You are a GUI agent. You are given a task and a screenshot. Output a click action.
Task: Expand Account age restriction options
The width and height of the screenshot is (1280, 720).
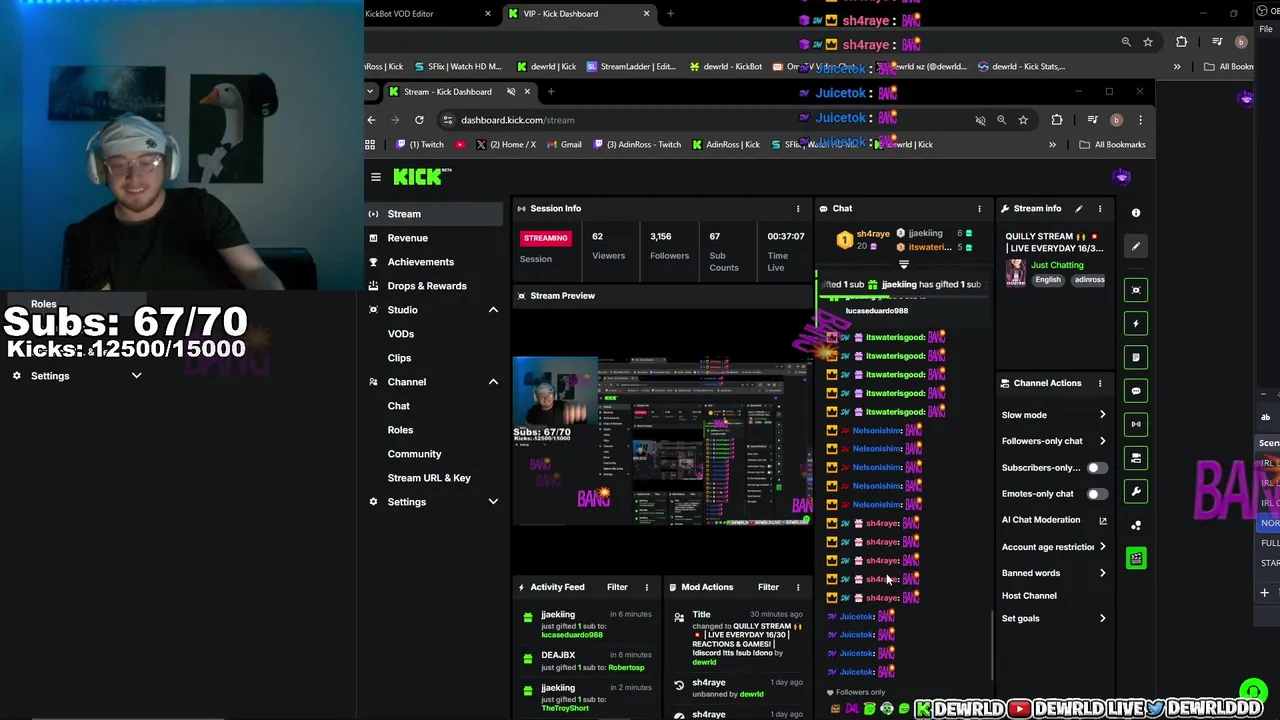[x=1103, y=547]
